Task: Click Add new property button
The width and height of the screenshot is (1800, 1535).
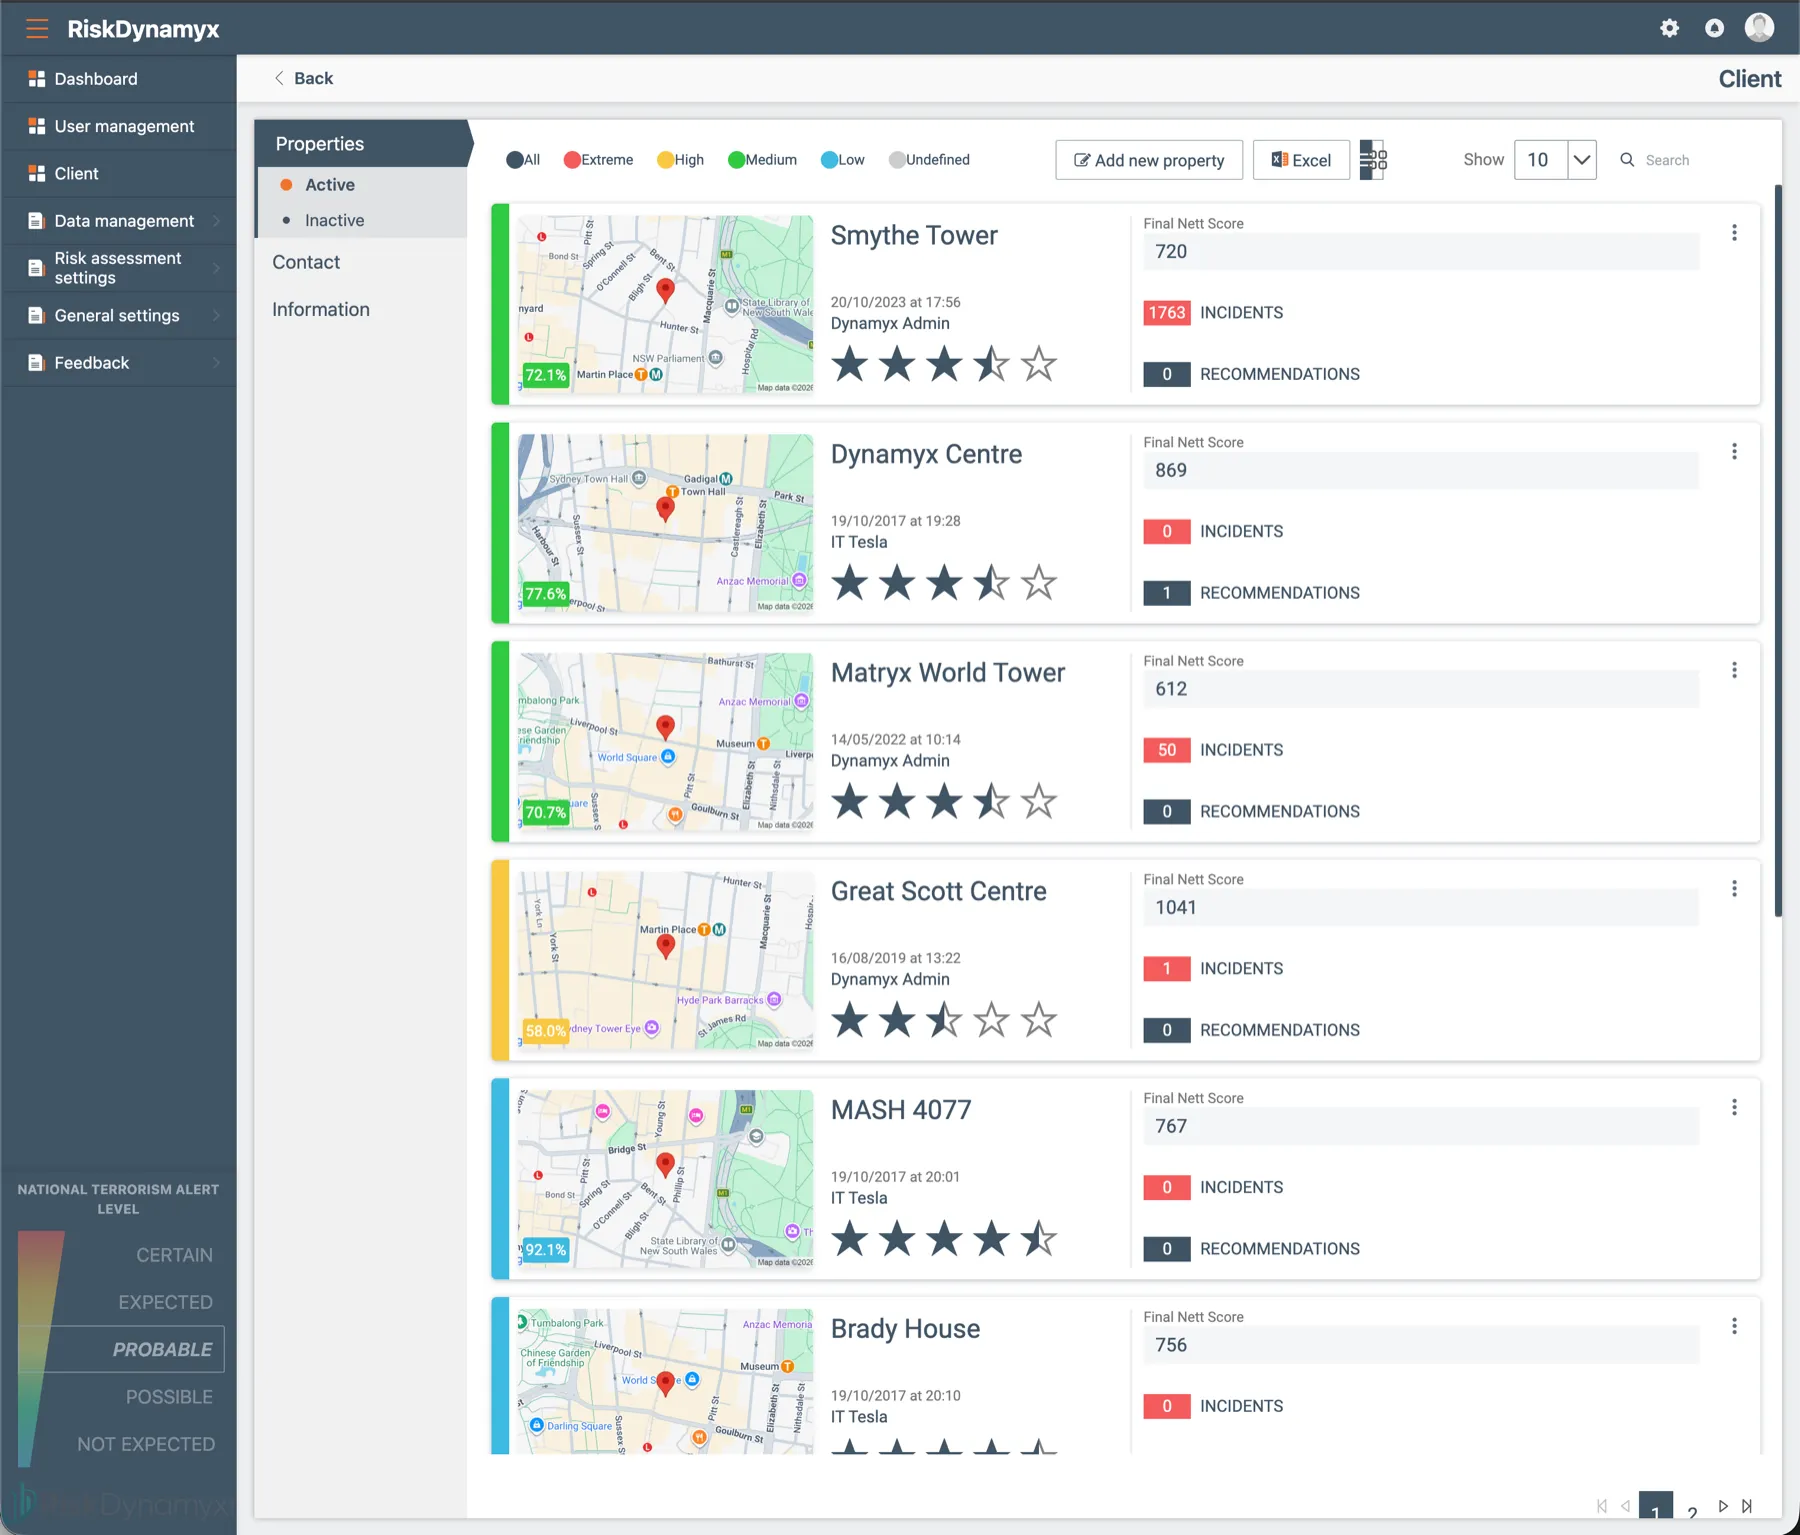Action: tap(1149, 160)
